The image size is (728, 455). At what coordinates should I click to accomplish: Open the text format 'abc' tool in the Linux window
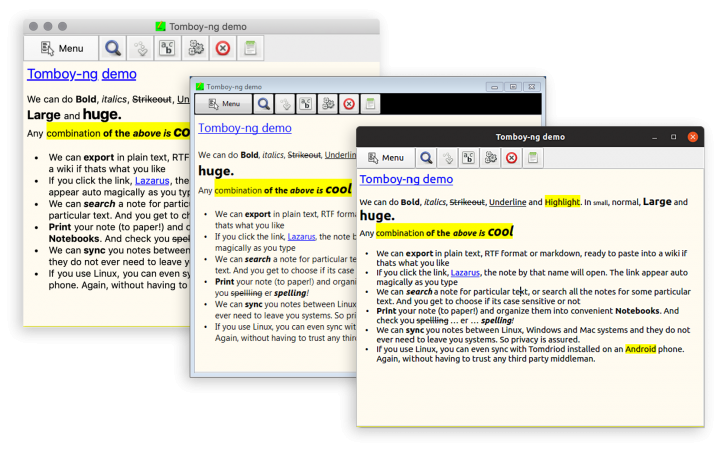pos(469,158)
